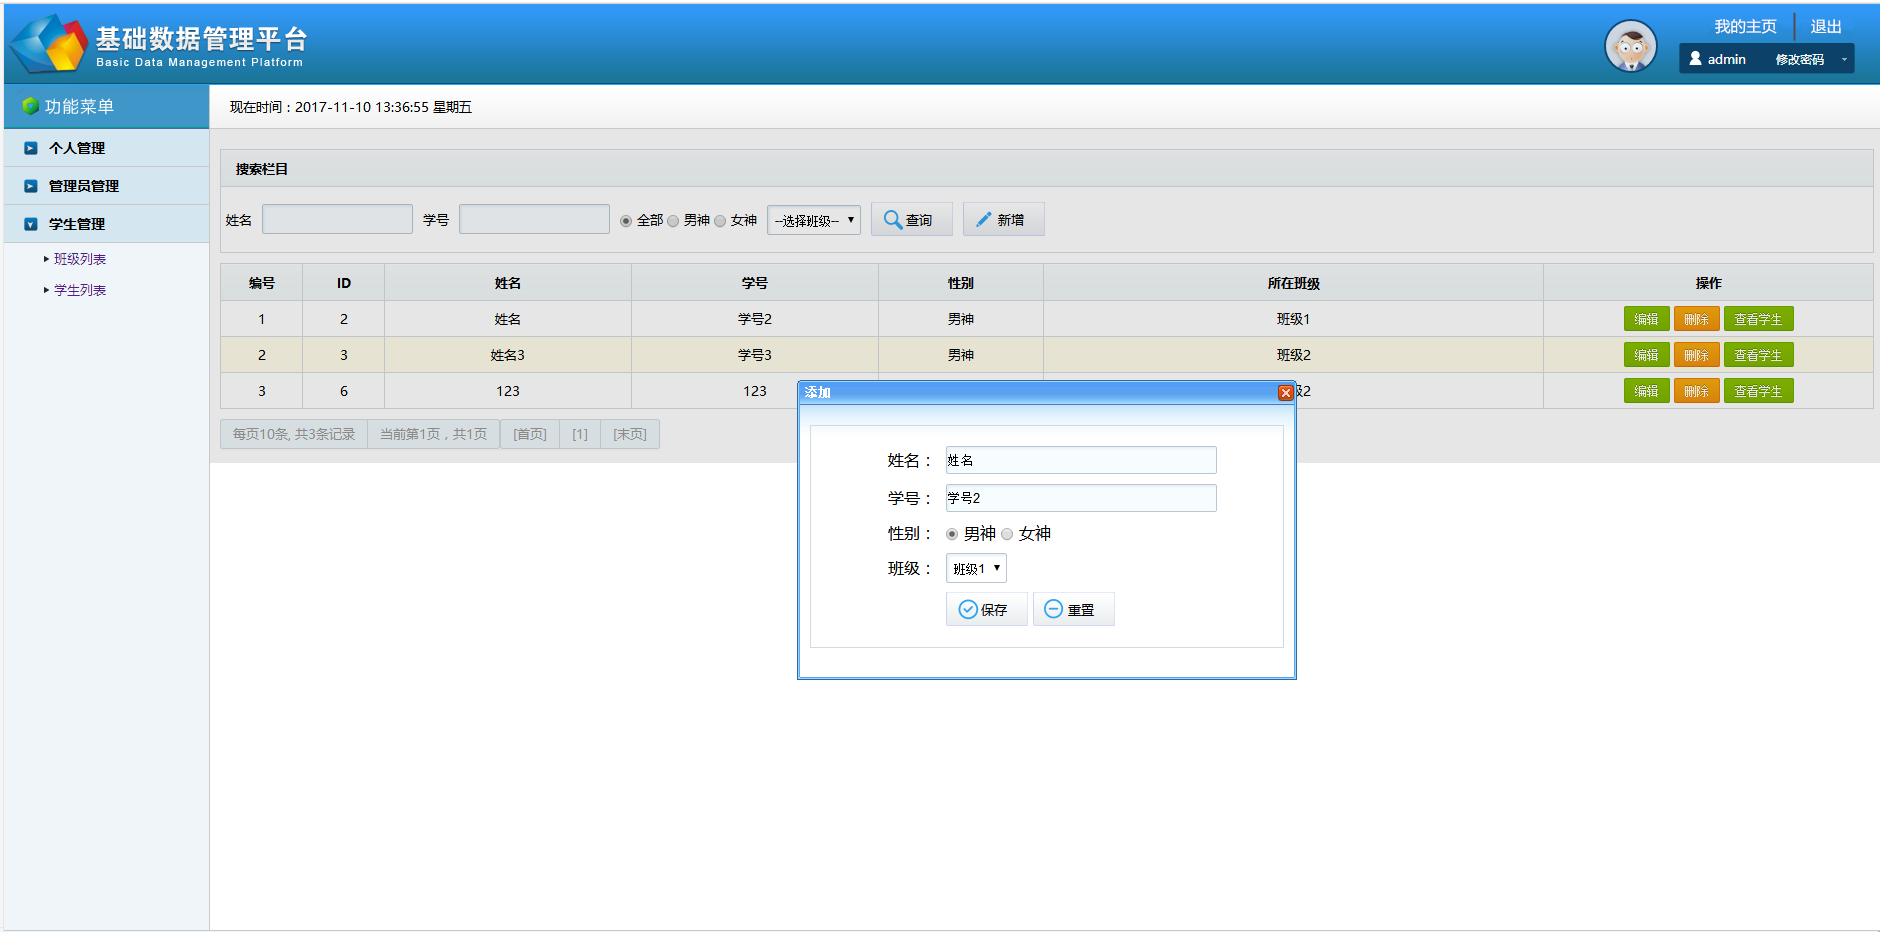Click the checkmark icon on 保存 button
The image size is (1880, 932).
coord(966,609)
